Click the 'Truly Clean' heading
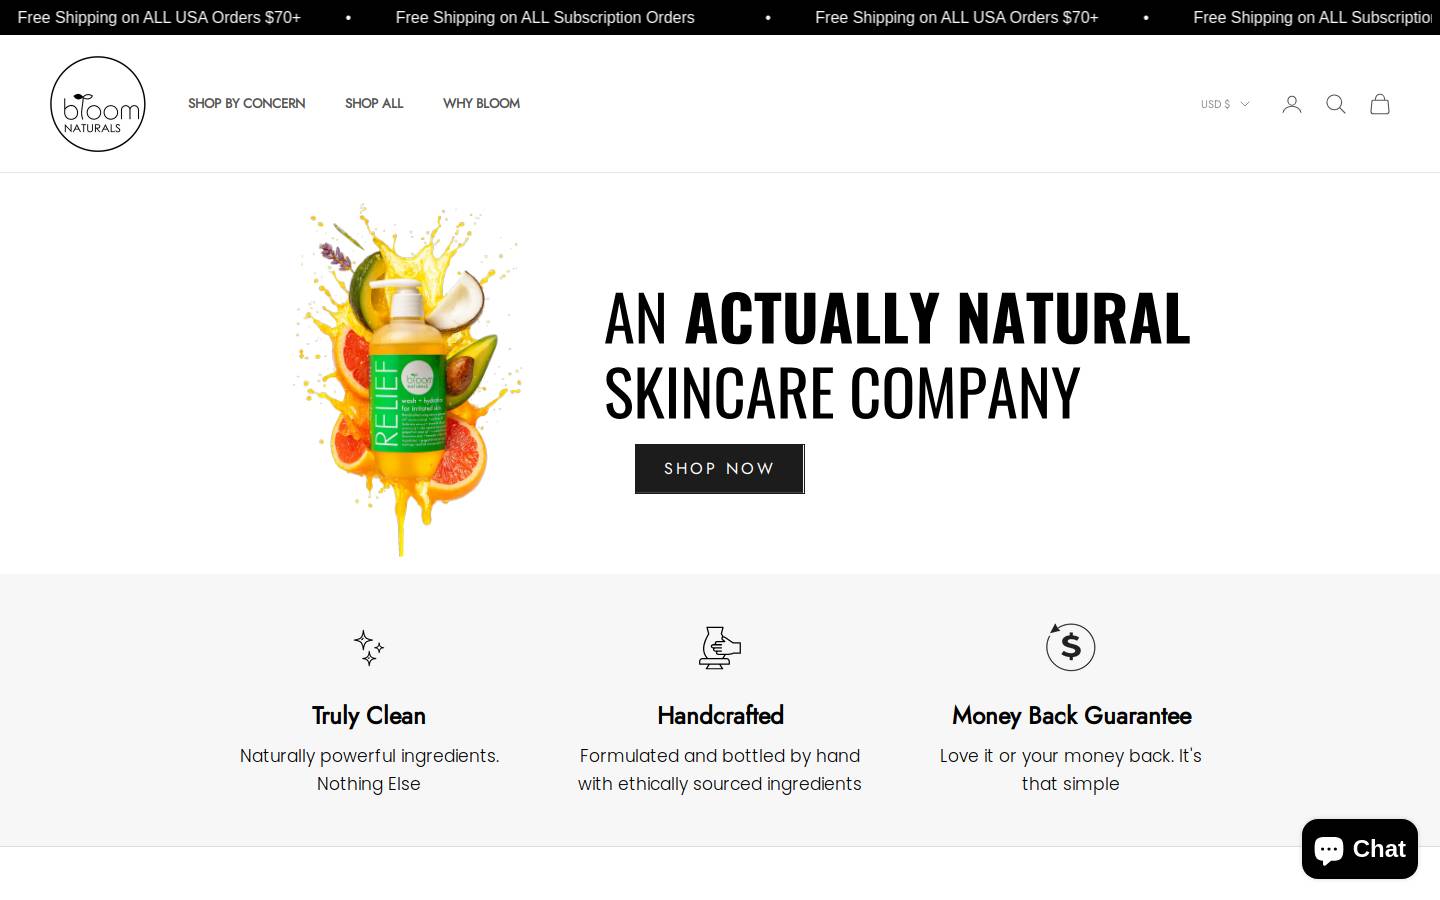1440x900 pixels. coord(369,716)
